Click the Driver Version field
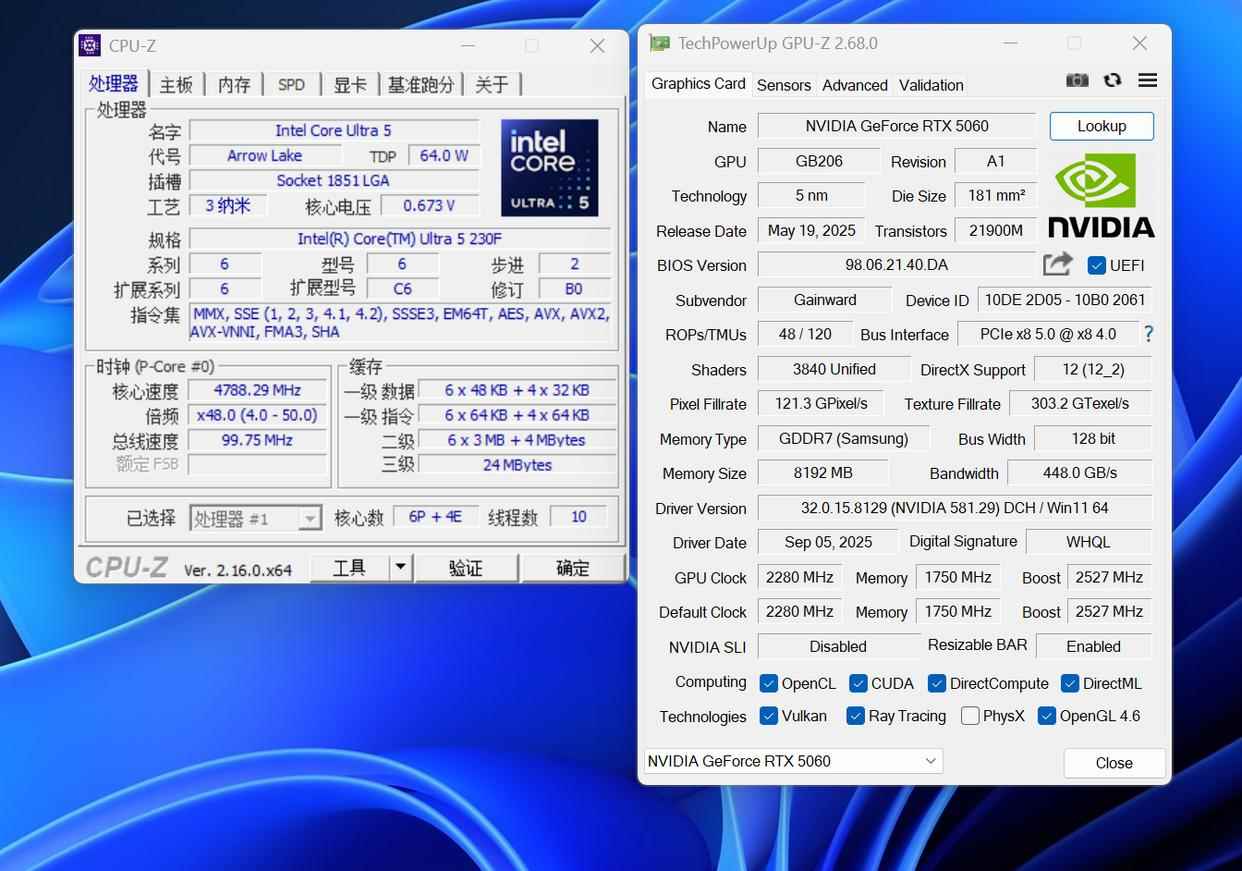The height and width of the screenshot is (871, 1242). [955, 508]
